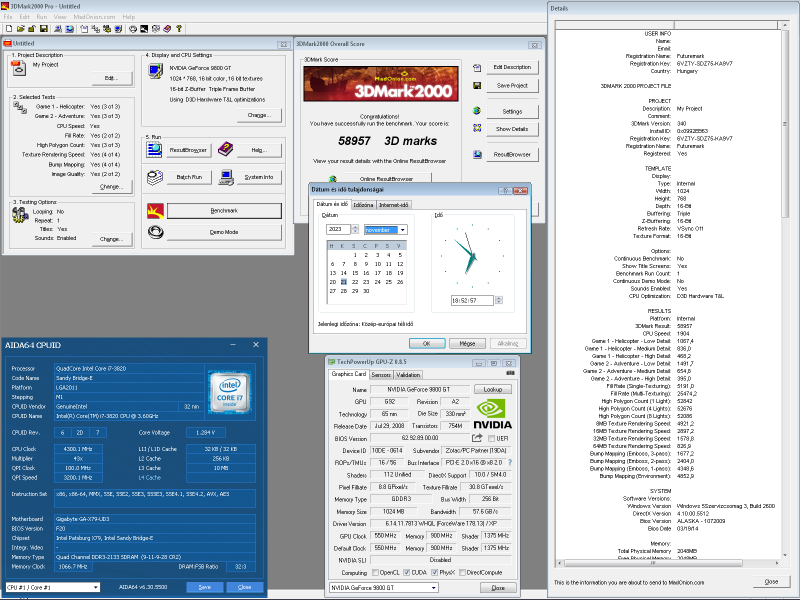Open the Help menu in 3DMark2000

tap(129, 17)
